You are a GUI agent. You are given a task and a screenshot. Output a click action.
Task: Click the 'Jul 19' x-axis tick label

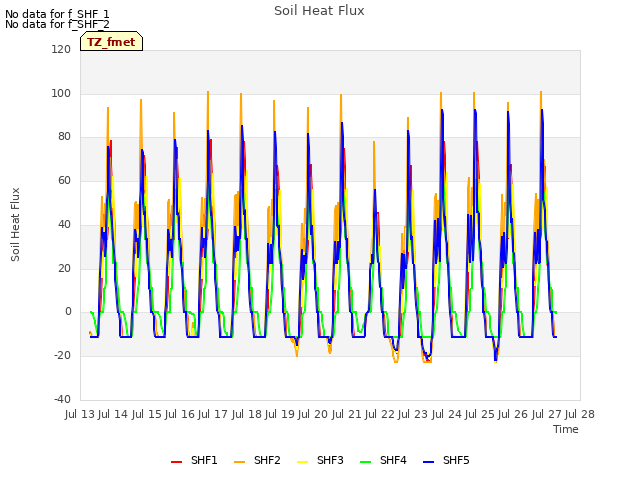280,414
